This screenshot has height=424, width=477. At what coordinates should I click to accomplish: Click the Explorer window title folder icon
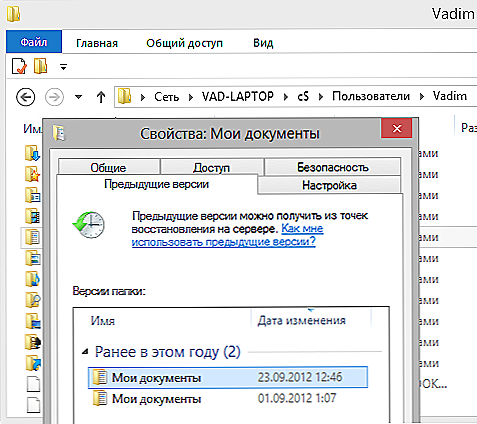coord(14,14)
